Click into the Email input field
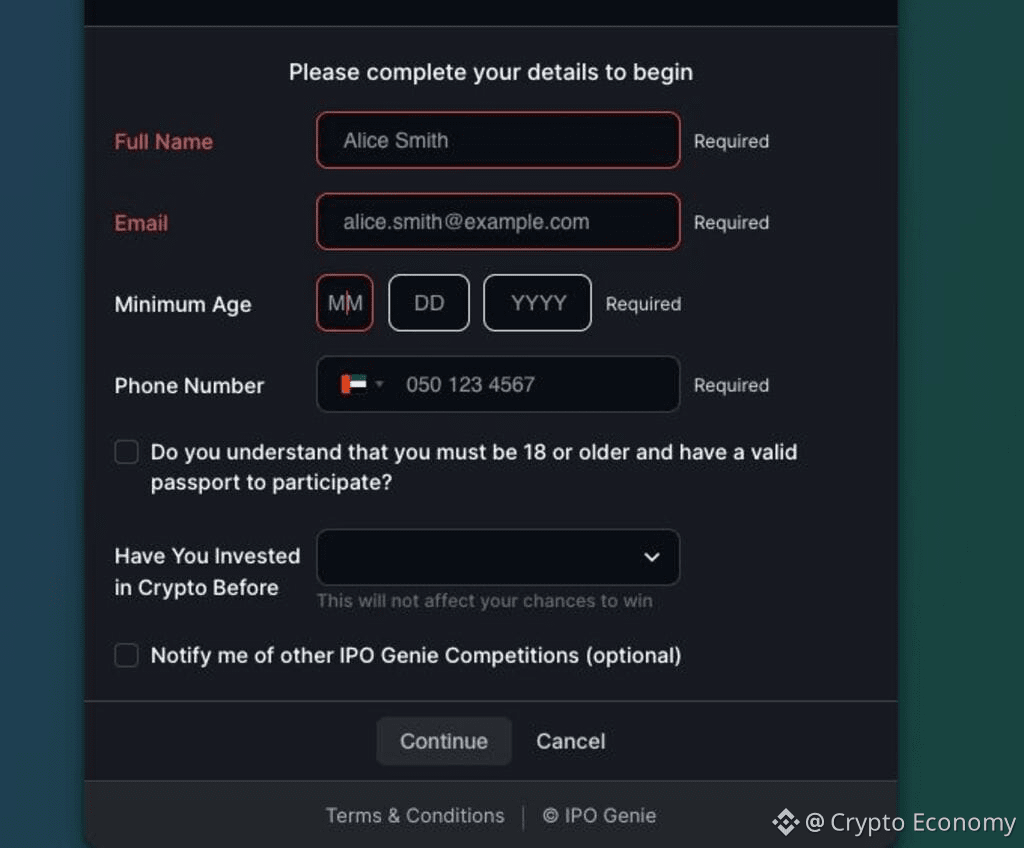Screen dimensions: 1024x848 click(498, 222)
